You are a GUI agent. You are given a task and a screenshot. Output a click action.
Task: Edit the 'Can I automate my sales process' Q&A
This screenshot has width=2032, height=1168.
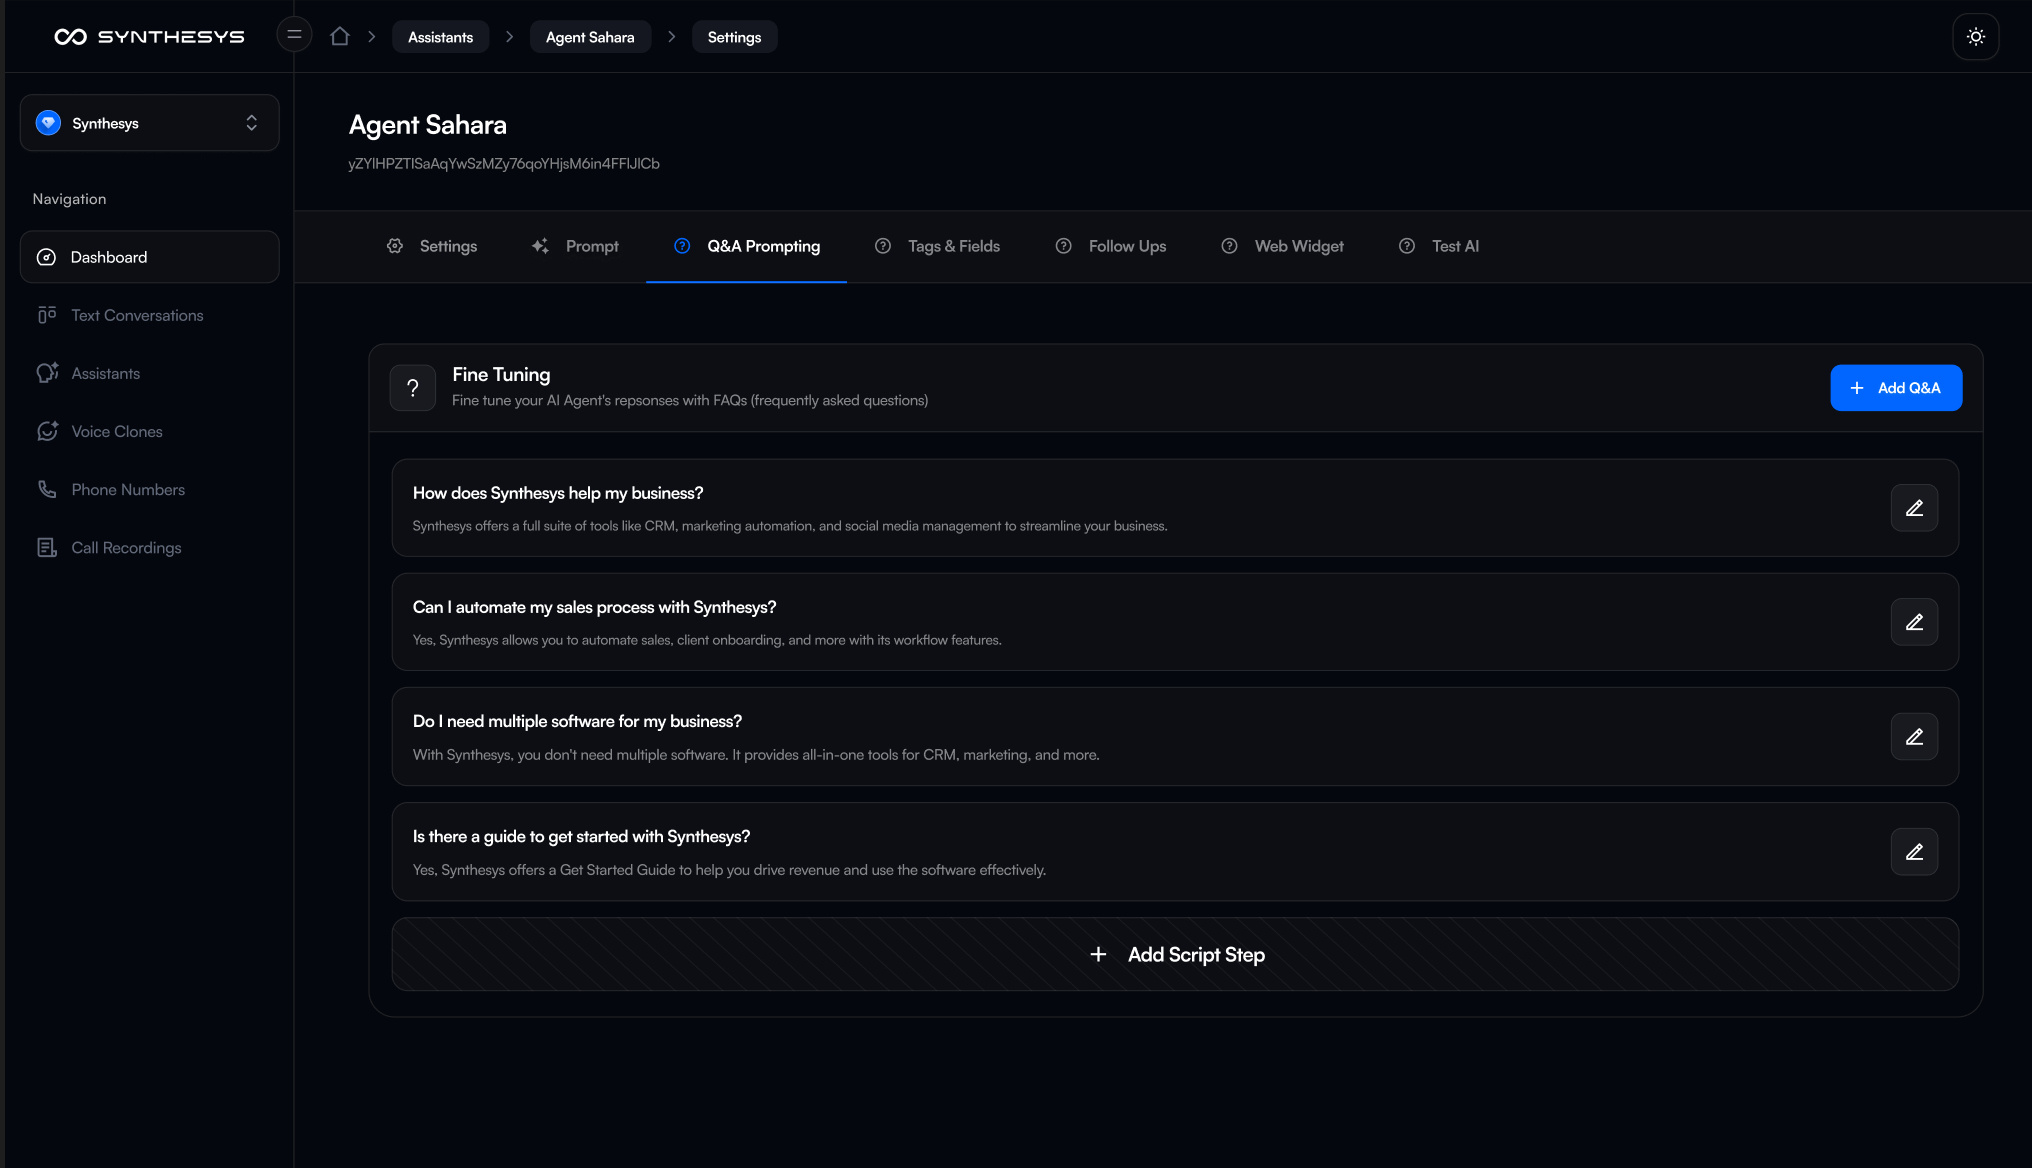(x=1914, y=622)
